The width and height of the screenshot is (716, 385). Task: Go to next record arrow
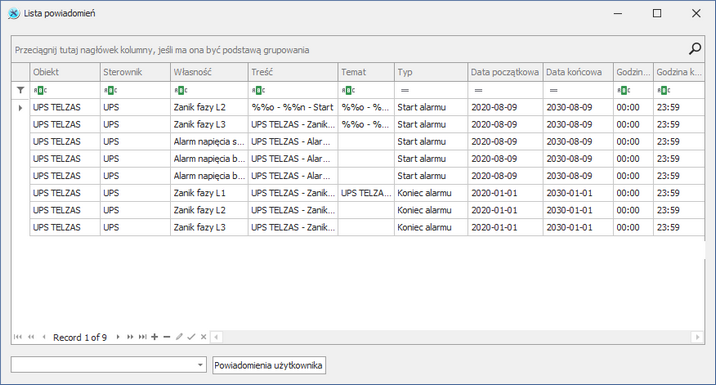coord(118,337)
